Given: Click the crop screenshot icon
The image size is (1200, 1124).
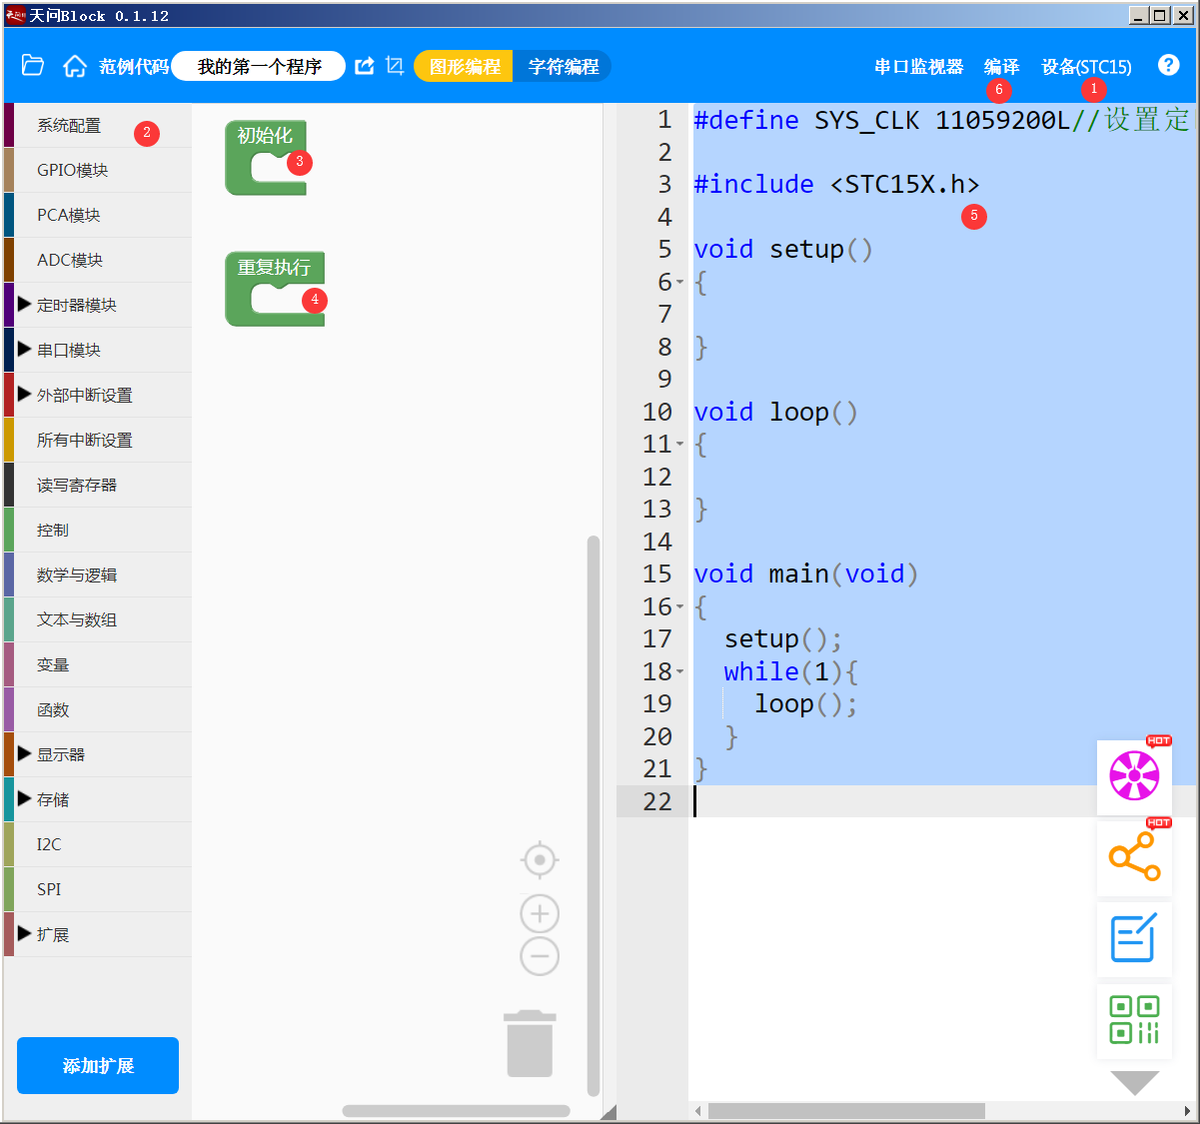Looking at the screenshot, I should [x=394, y=66].
